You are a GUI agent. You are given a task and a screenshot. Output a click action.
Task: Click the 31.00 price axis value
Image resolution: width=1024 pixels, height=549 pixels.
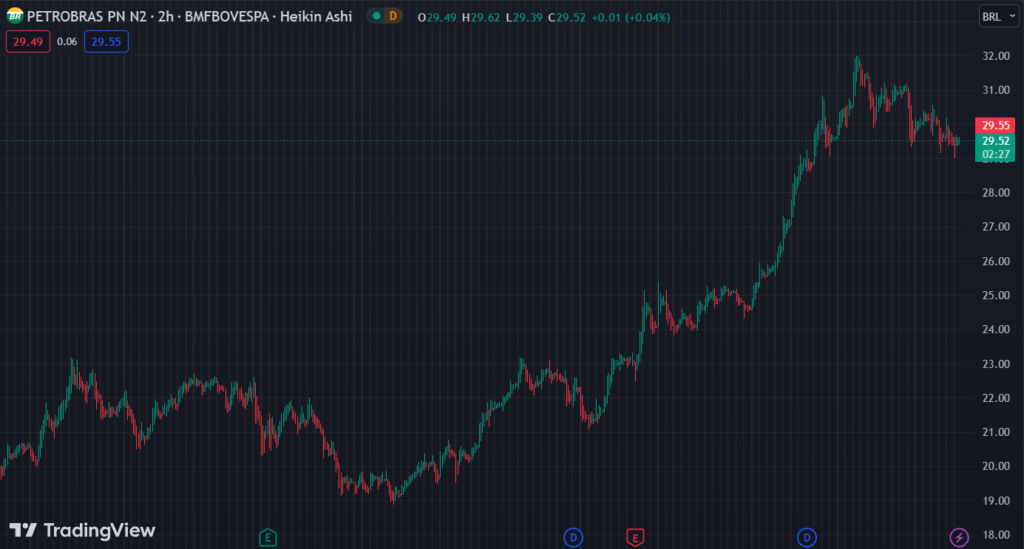pyautogui.click(x=996, y=90)
